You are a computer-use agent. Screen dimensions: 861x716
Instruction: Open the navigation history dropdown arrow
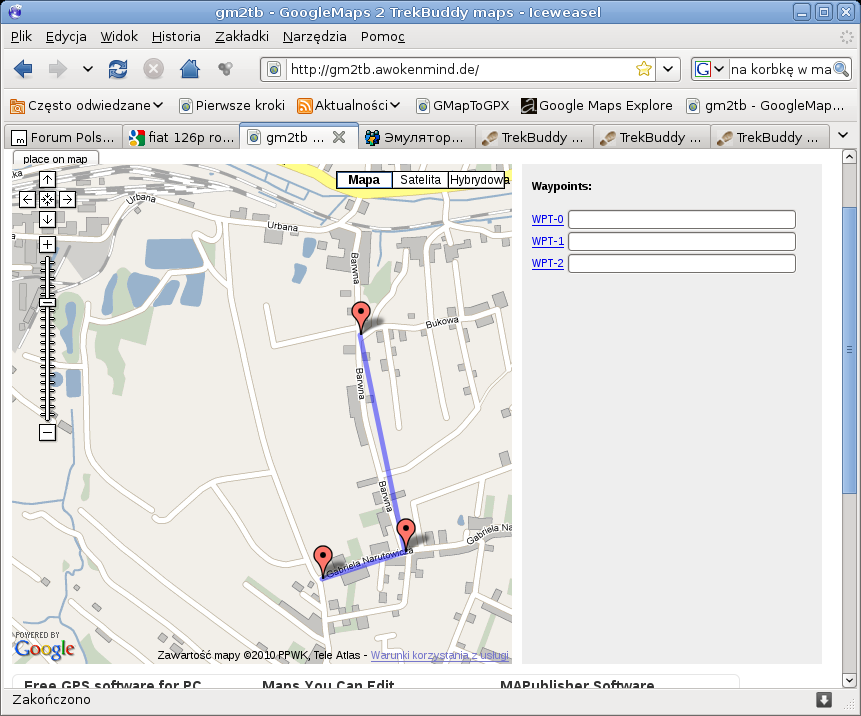(88, 69)
